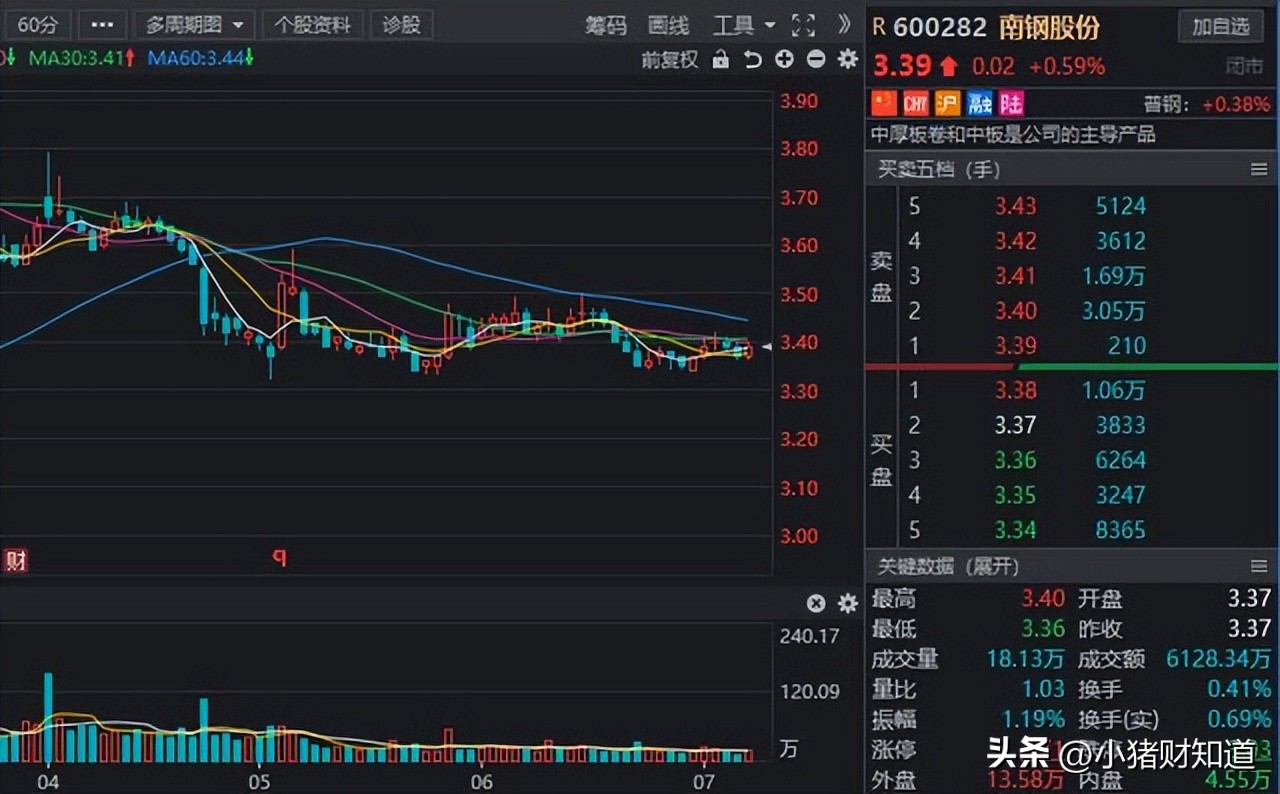This screenshot has width=1280, height=794.
Task: Click the 3.39 sell-one price in order book
Action: point(1017,345)
